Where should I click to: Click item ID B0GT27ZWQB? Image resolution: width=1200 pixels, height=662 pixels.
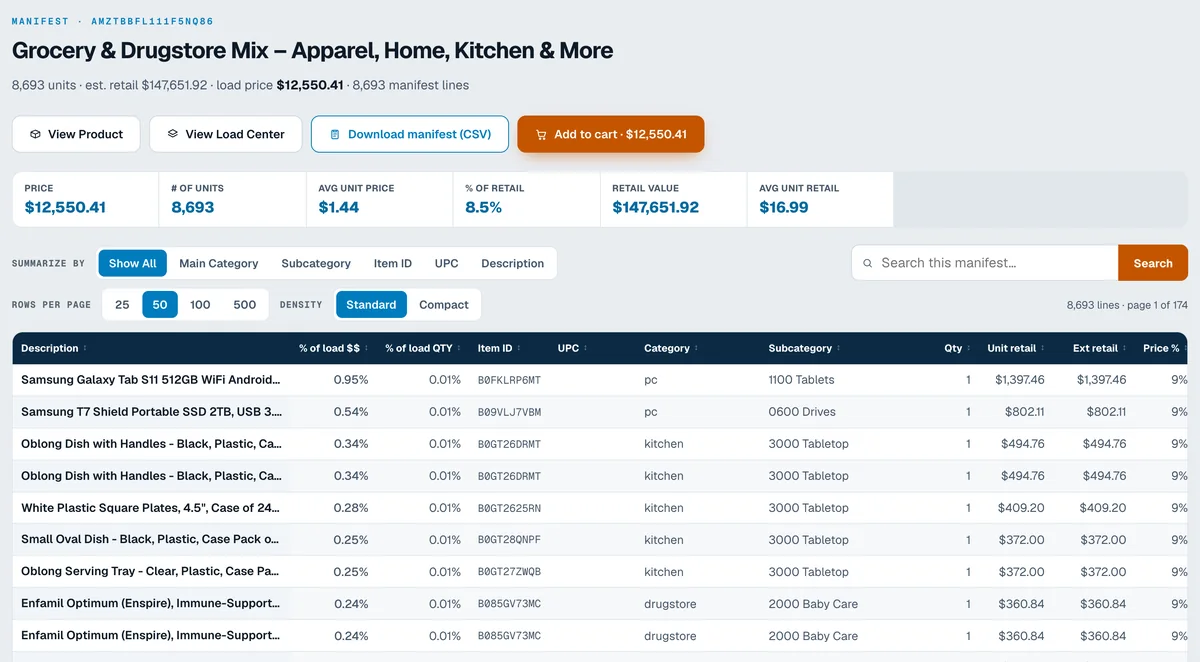click(509, 572)
